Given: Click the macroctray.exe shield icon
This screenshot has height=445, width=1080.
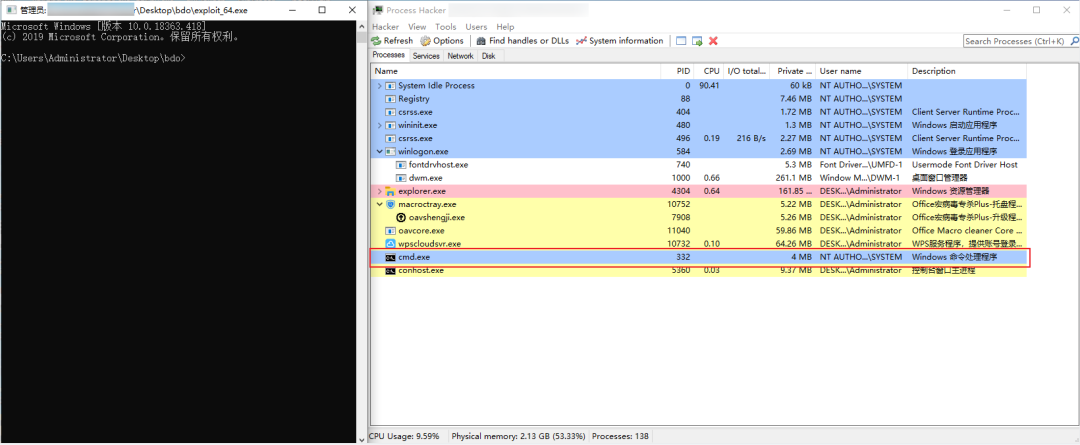Looking at the screenshot, I should (391, 204).
